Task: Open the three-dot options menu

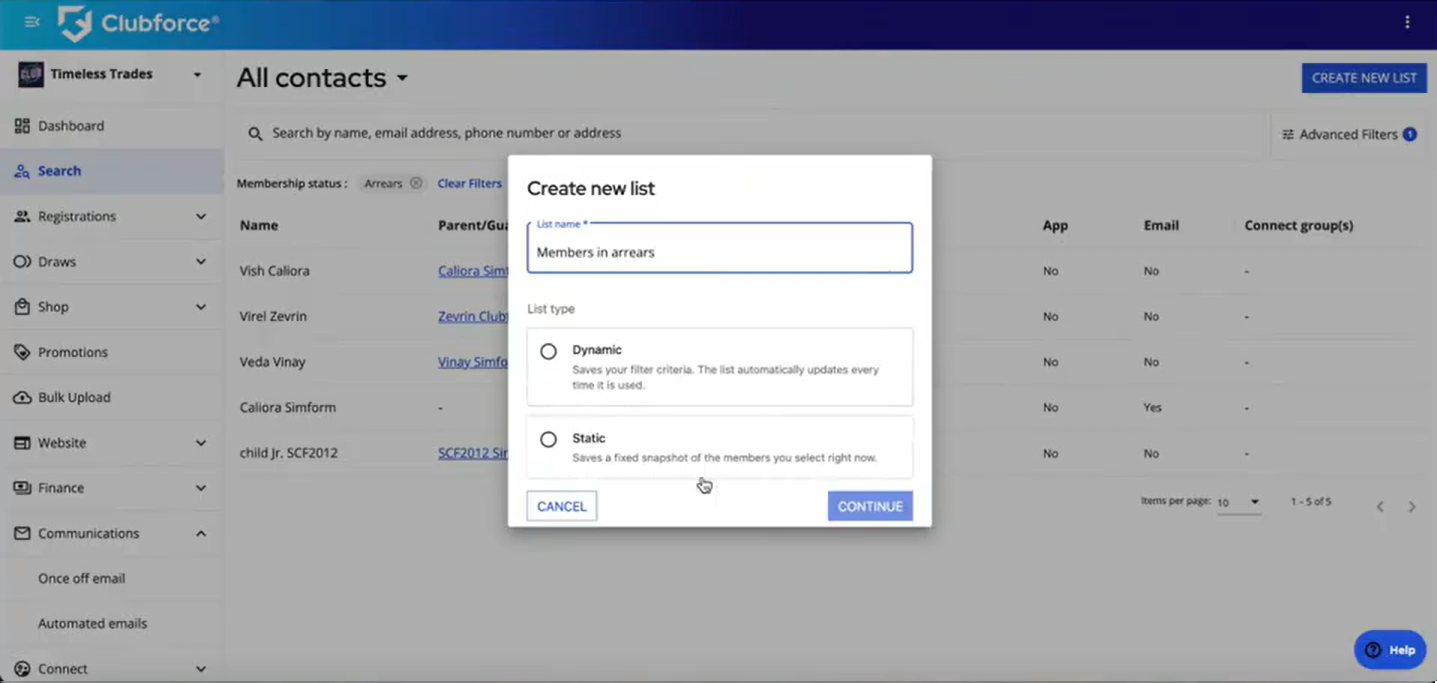Action: click(1407, 22)
